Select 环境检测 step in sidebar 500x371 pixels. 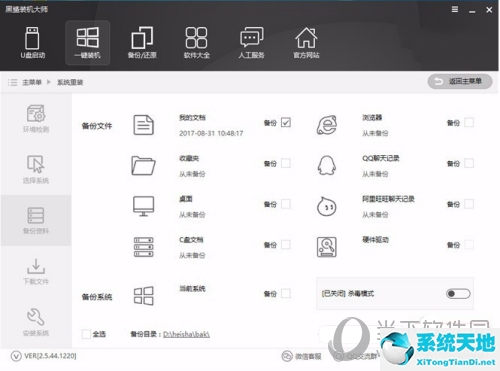pyautogui.click(x=36, y=119)
